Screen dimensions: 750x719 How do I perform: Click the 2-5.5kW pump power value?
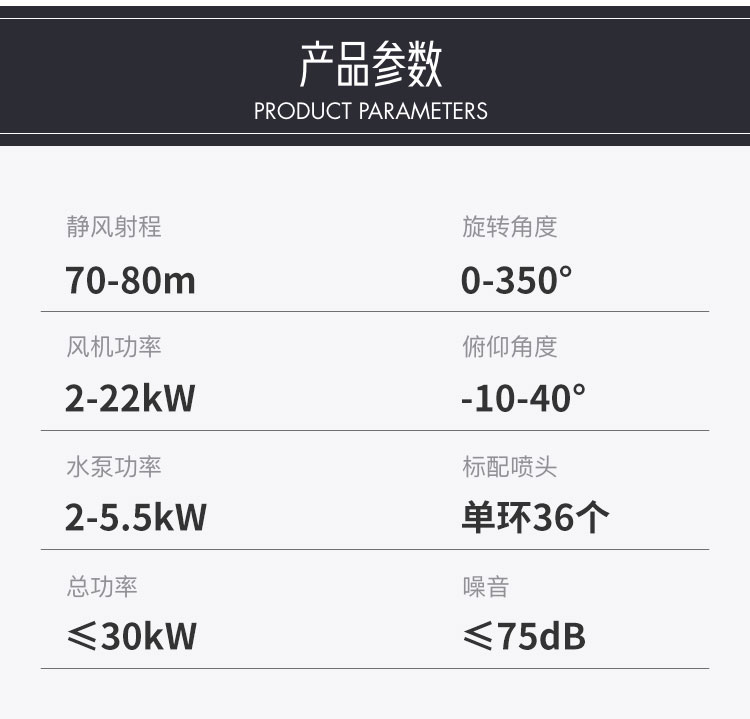(136, 518)
